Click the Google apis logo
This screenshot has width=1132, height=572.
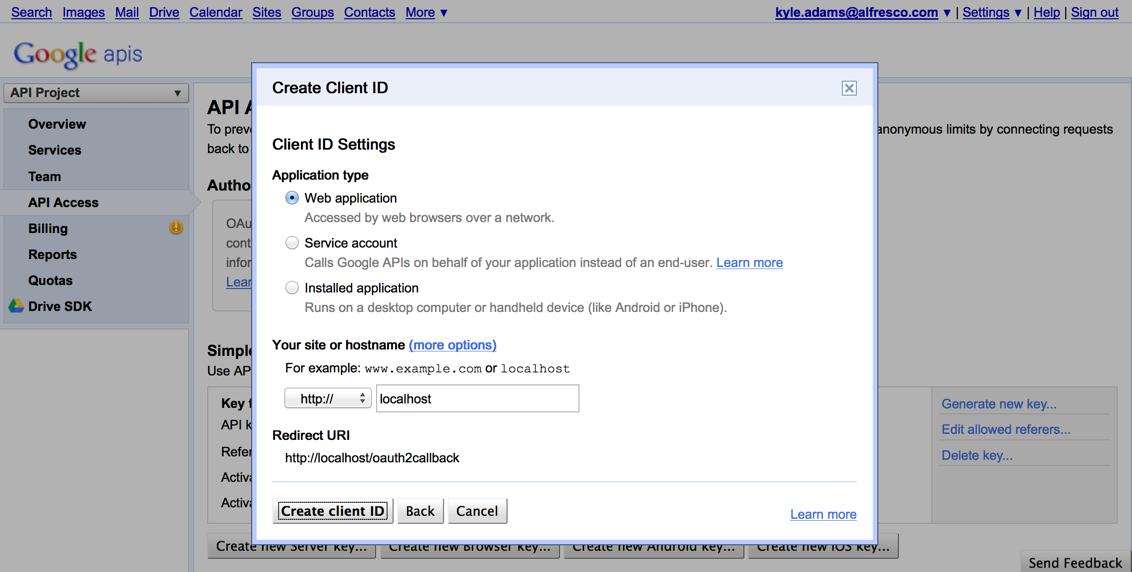[x=78, y=54]
